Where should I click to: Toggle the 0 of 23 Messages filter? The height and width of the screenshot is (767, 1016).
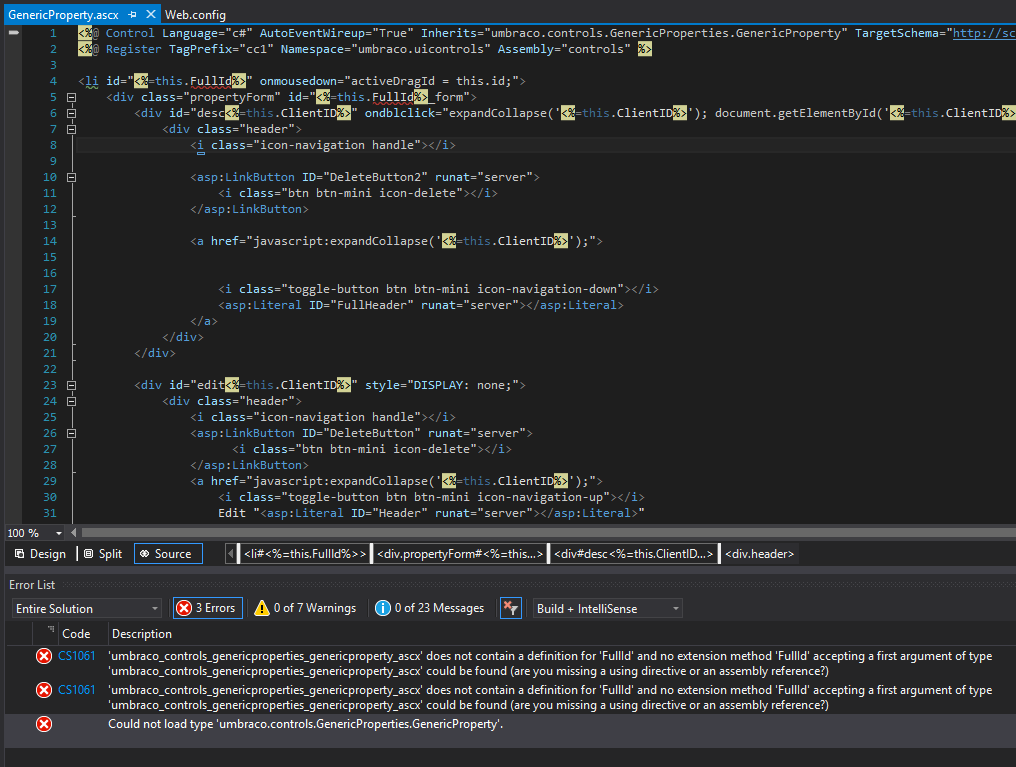430,608
